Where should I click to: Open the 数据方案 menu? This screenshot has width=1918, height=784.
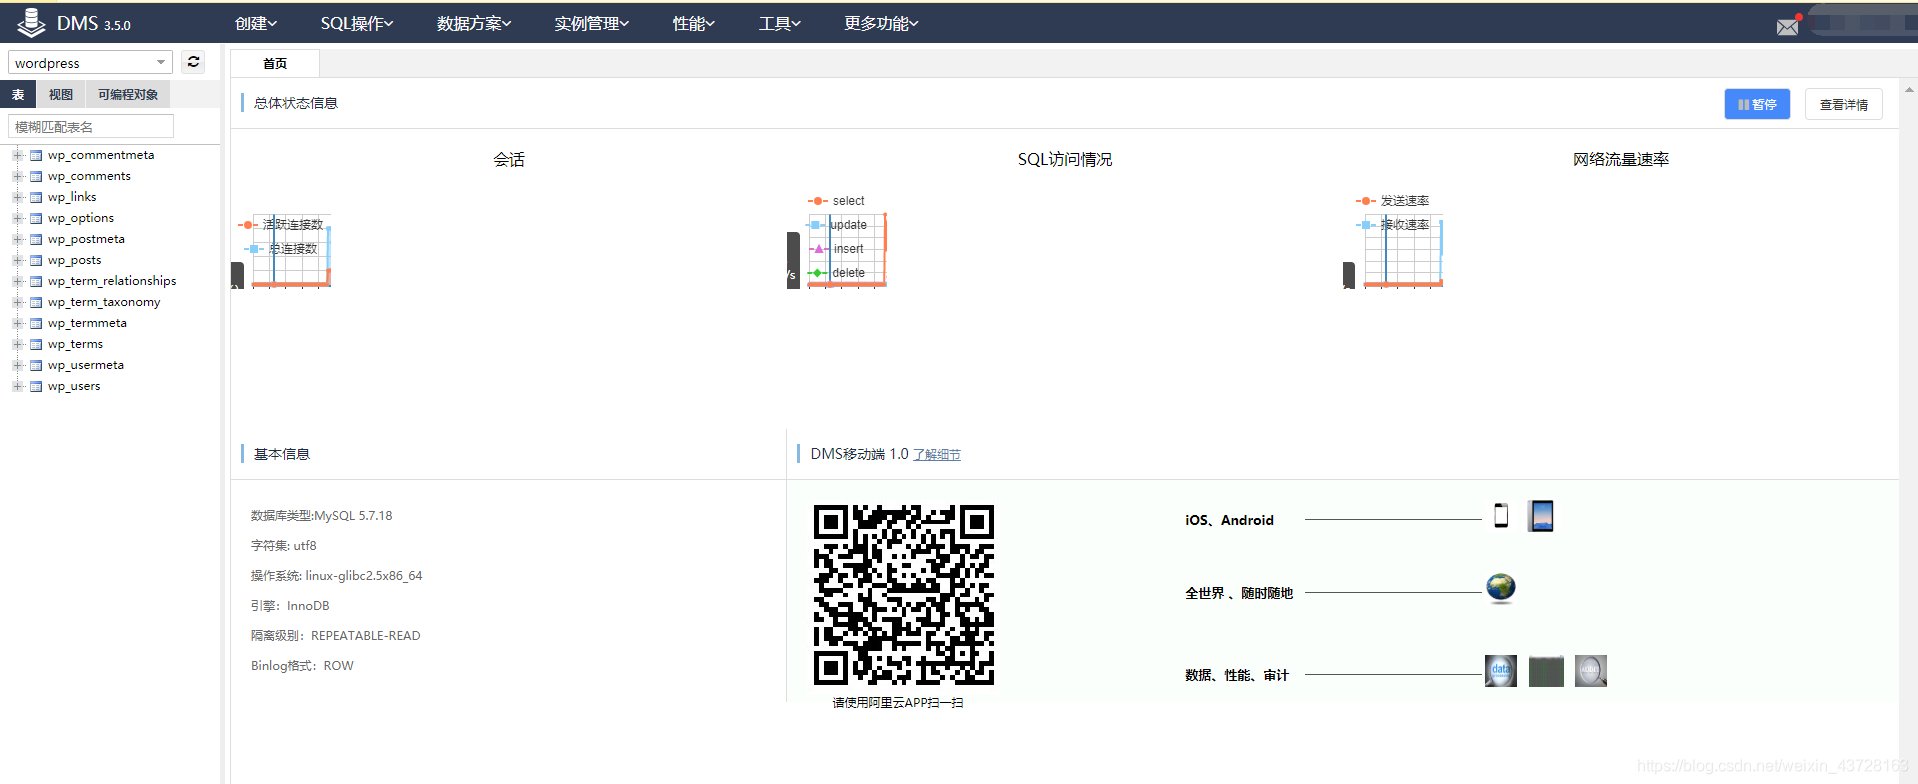pyautogui.click(x=474, y=23)
